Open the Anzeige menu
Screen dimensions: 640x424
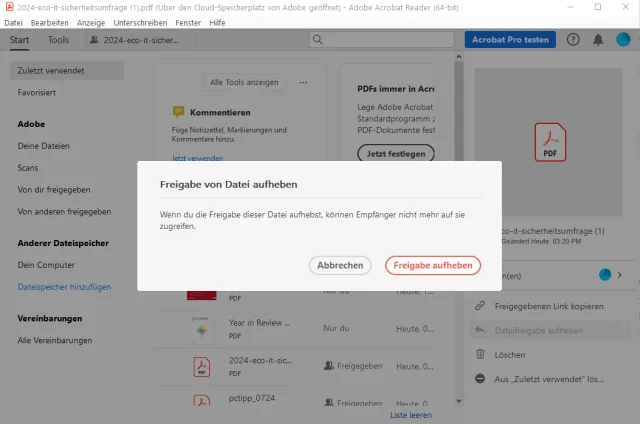click(x=91, y=23)
